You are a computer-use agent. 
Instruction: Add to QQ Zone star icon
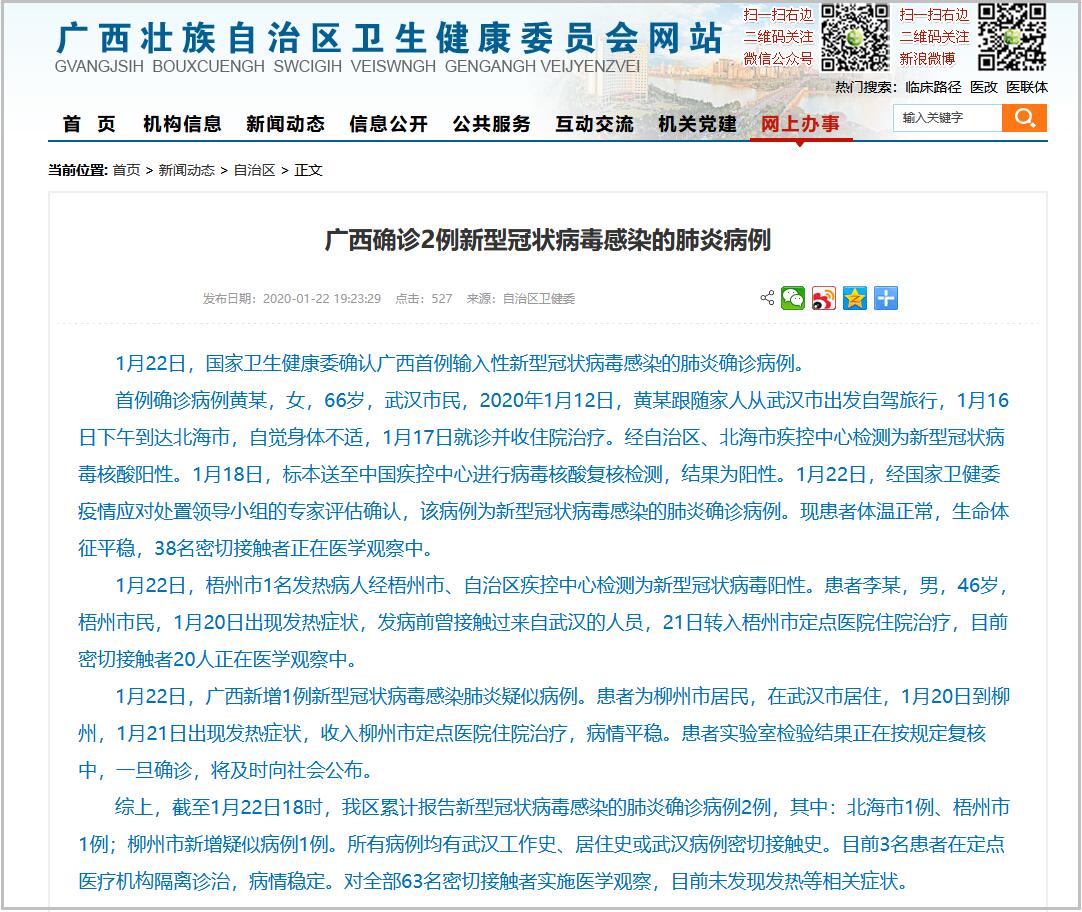pos(855,298)
